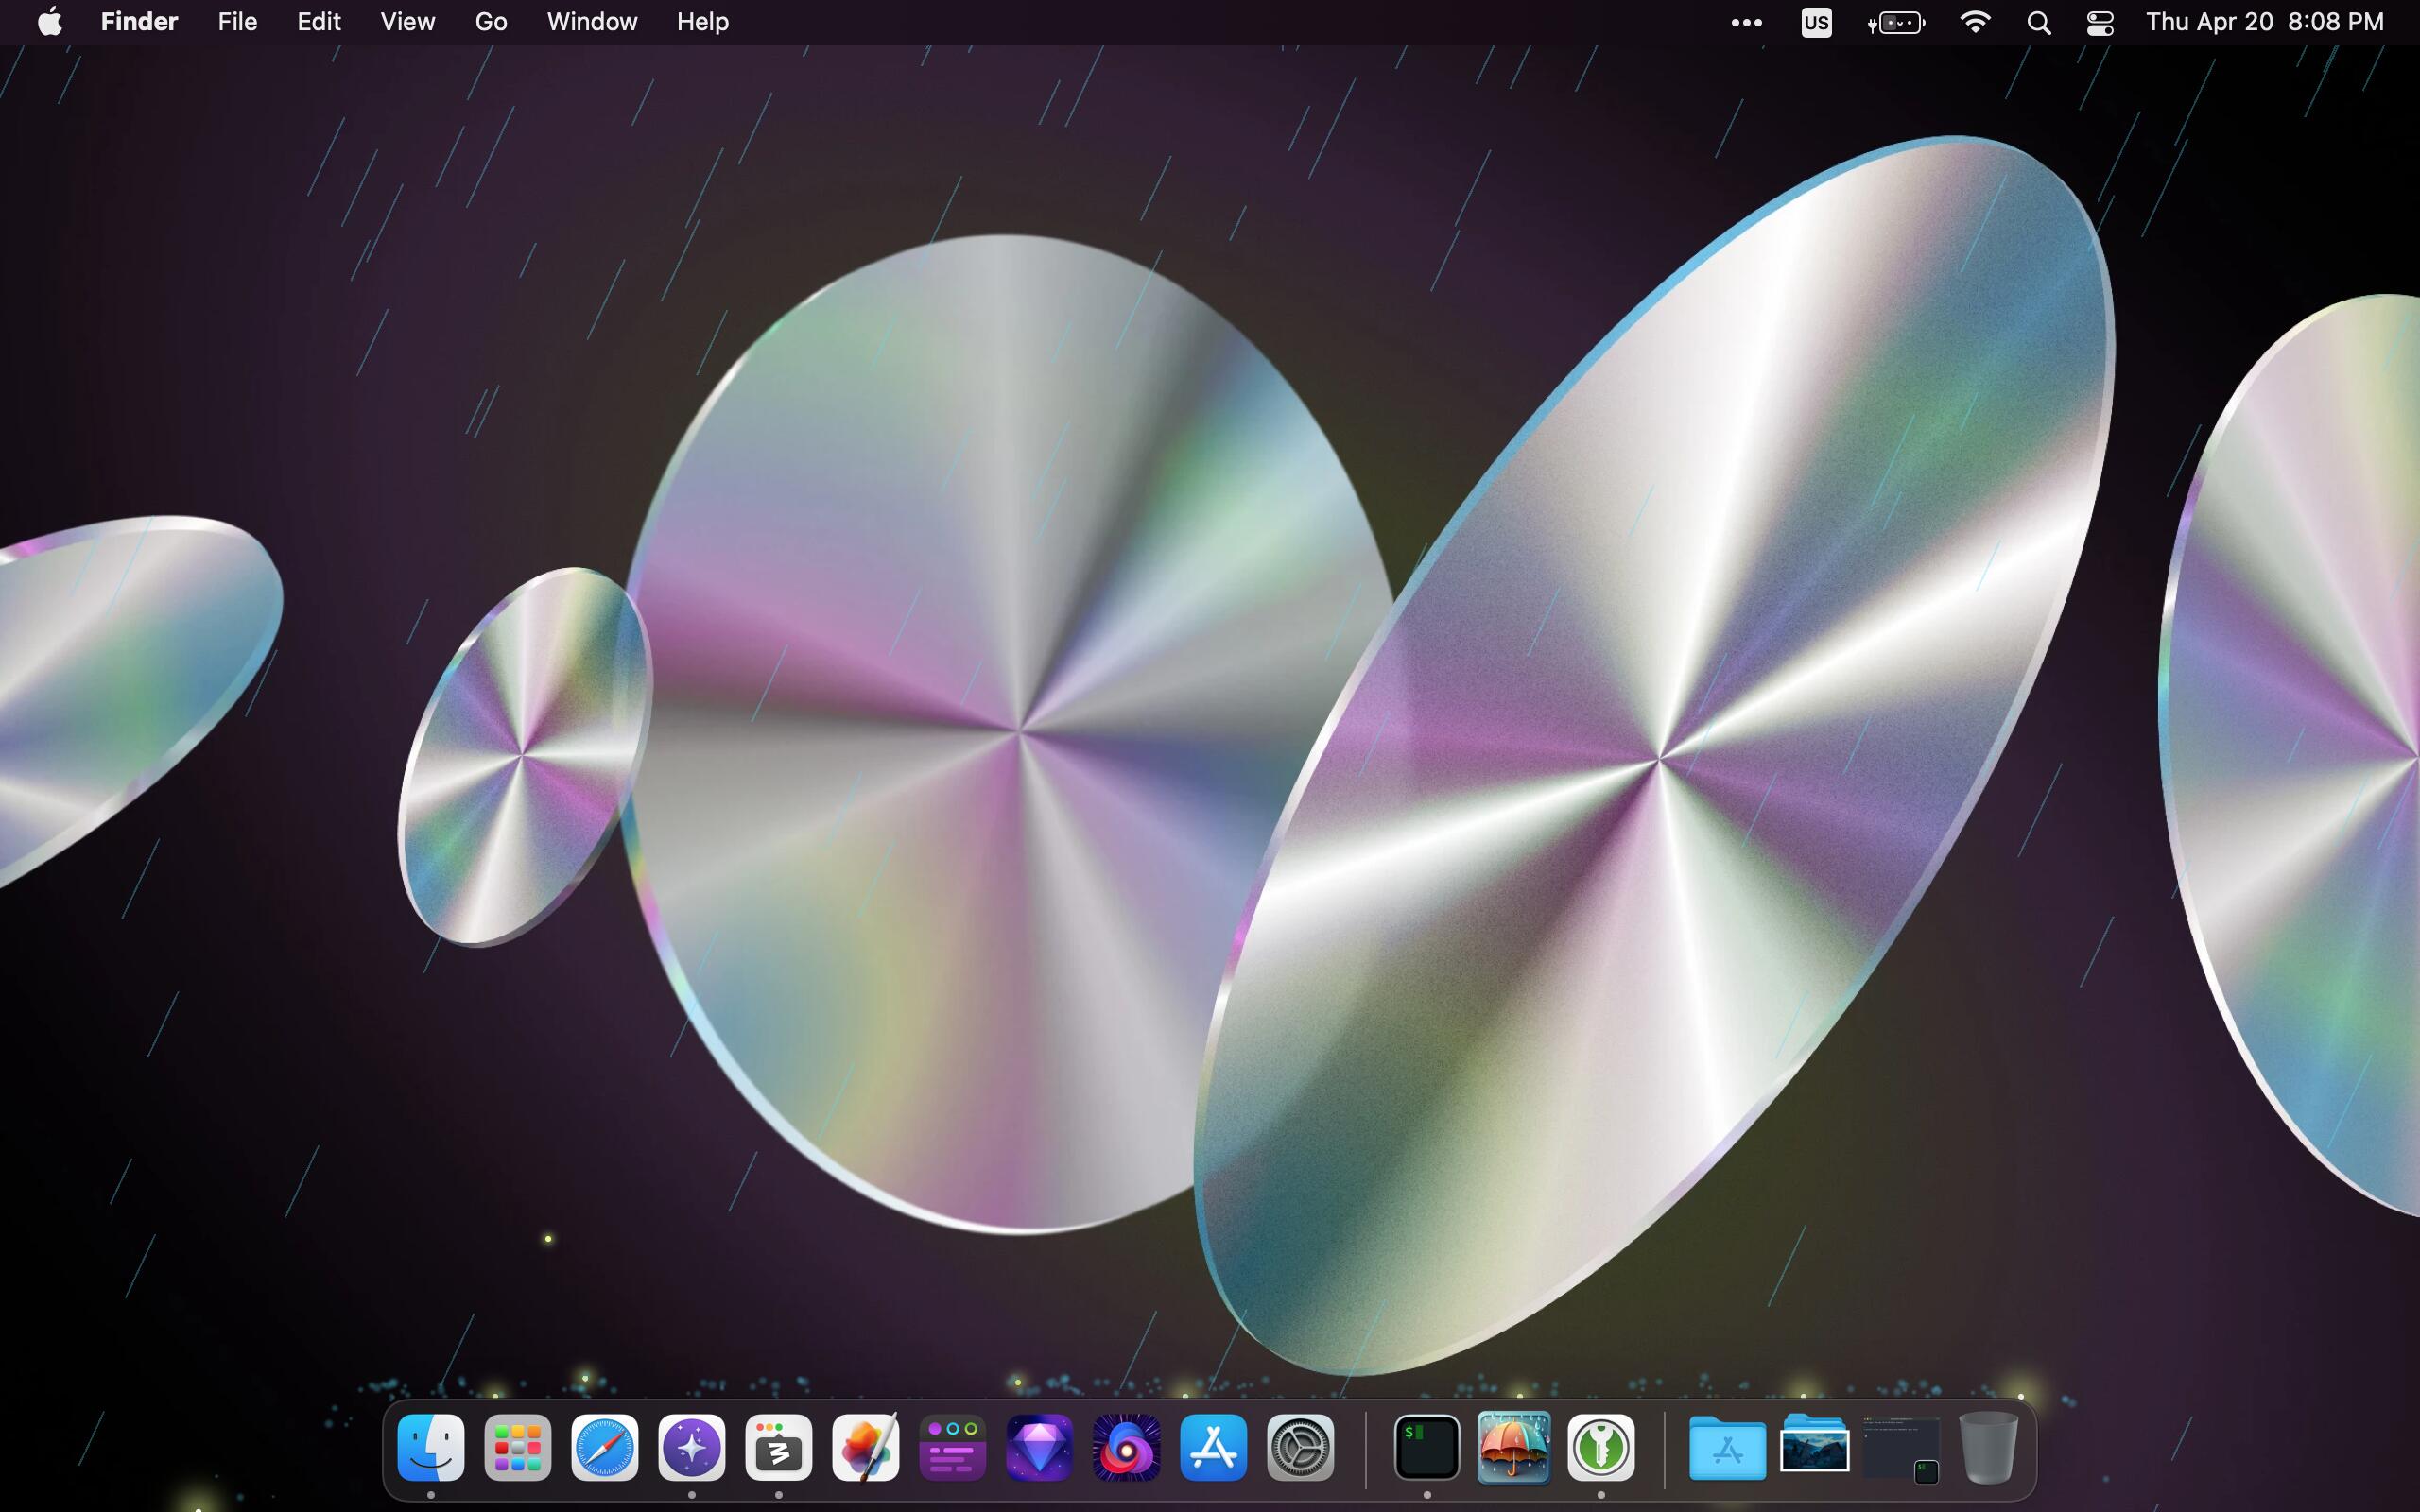Expand the hidden menu bar items ellipsis
Image resolution: width=2420 pixels, height=1512 pixels.
[1746, 22]
